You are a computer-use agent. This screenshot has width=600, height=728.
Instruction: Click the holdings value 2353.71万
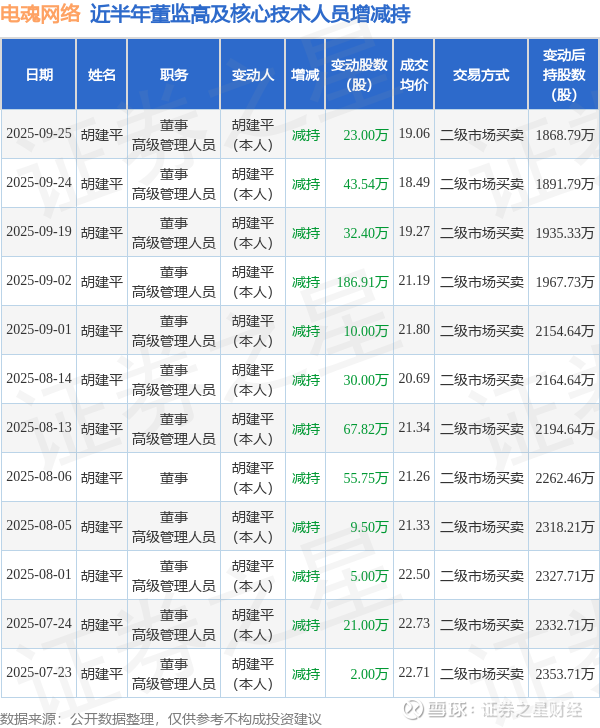click(x=564, y=674)
